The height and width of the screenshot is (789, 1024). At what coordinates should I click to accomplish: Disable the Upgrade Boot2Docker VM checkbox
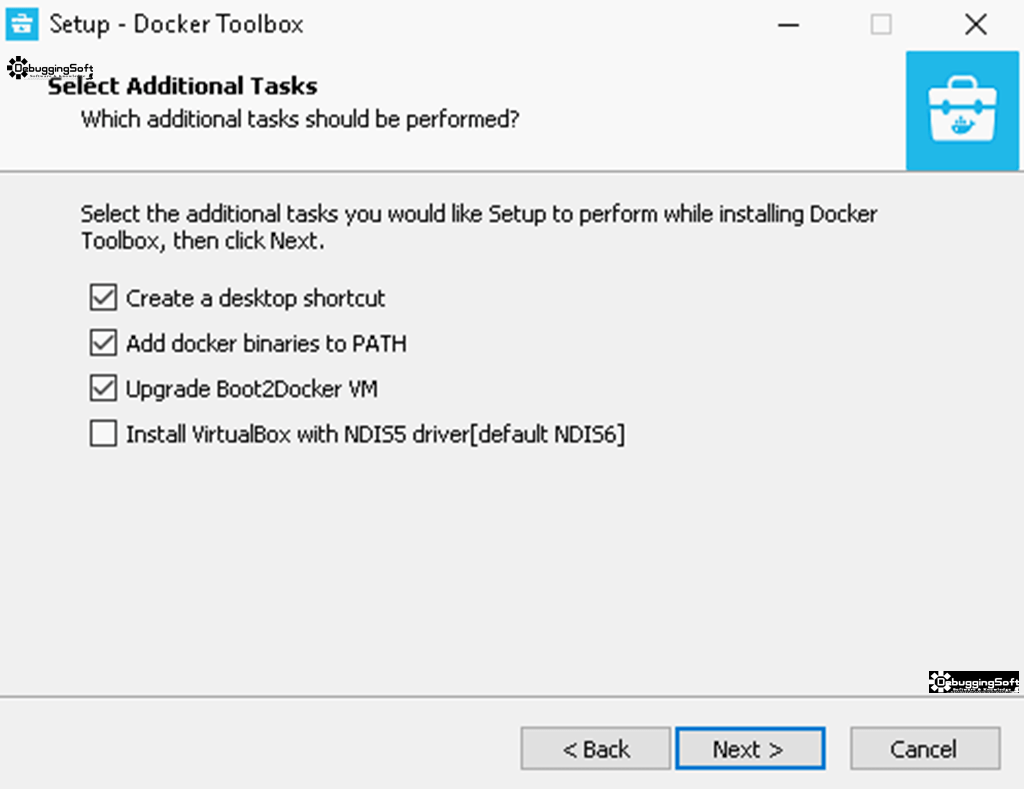(x=103, y=388)
